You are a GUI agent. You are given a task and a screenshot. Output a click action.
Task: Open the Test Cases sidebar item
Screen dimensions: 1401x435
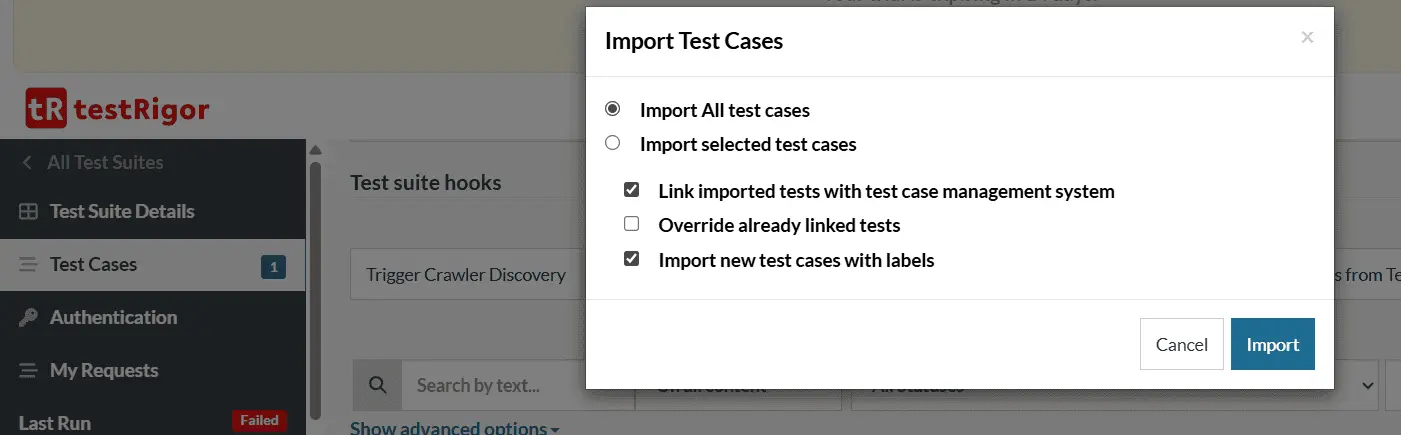pos(152,265)
